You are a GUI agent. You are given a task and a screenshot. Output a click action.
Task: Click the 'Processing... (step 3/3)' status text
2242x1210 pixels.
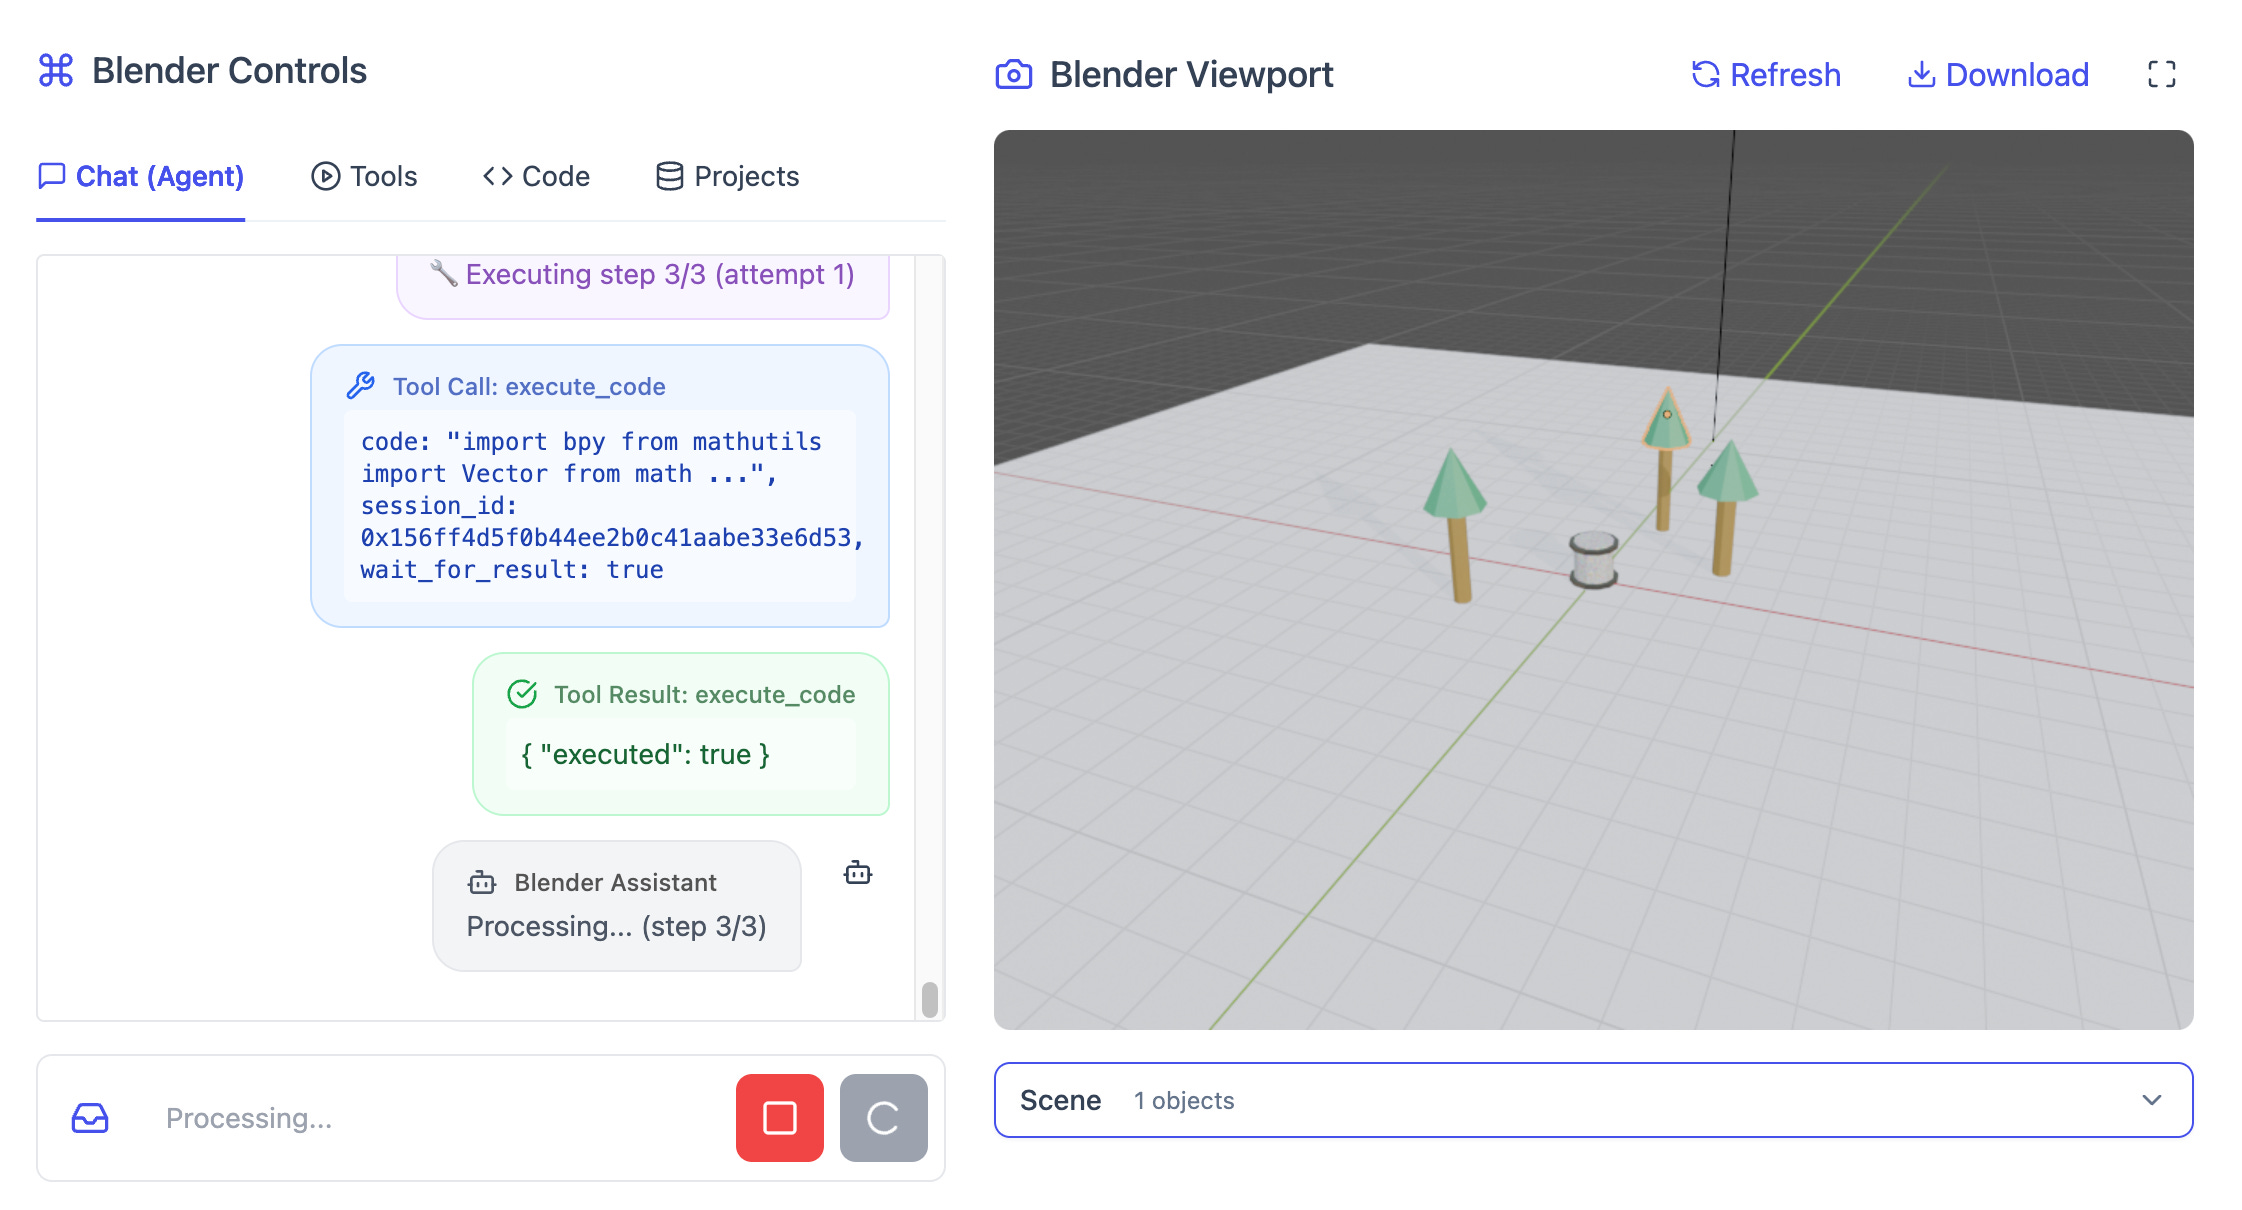tap(617, 927)
